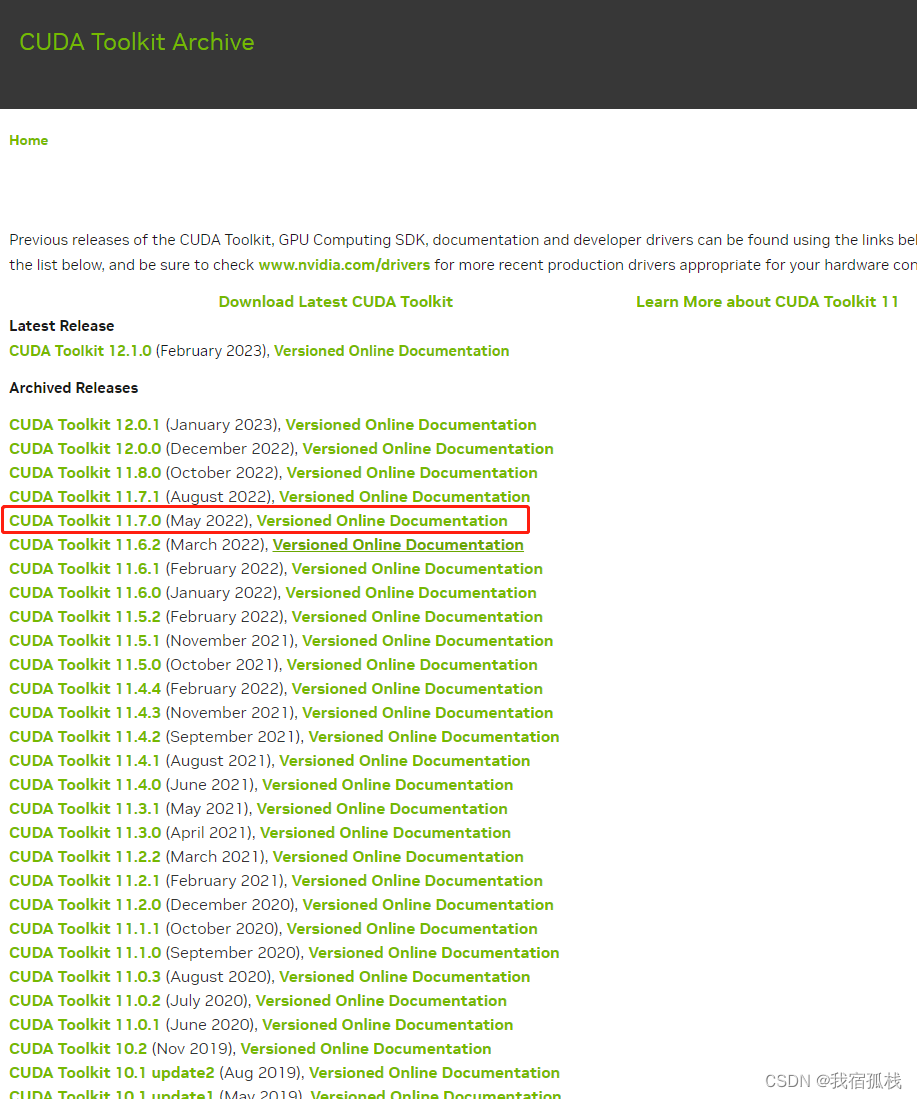Image resolution: width=917 pixels, height=1099 pixels.
Task: Open Versioned Online Documentation for 11.0.3
Action: point(405,976)
